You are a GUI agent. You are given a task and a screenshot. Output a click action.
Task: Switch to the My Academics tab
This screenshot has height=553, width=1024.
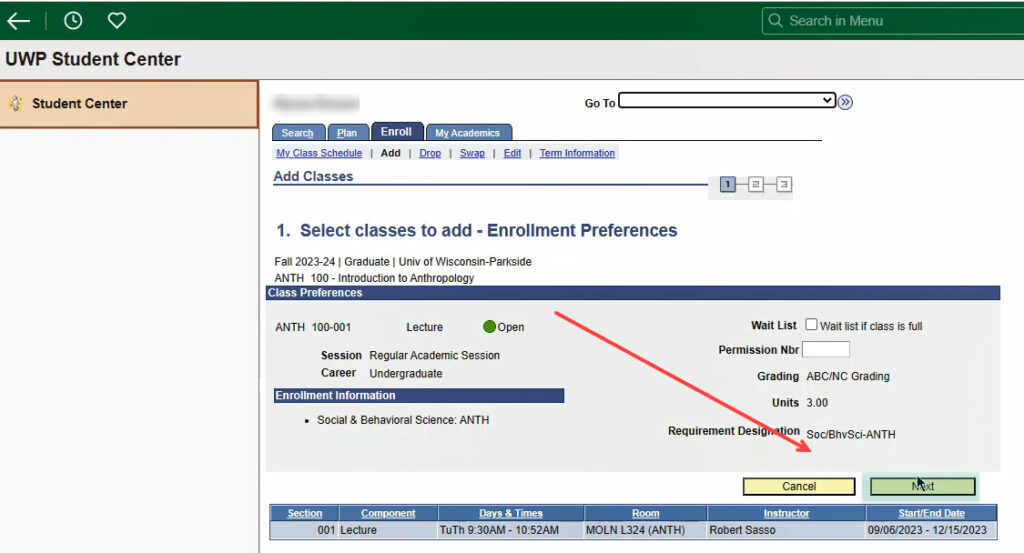[468, 133]
